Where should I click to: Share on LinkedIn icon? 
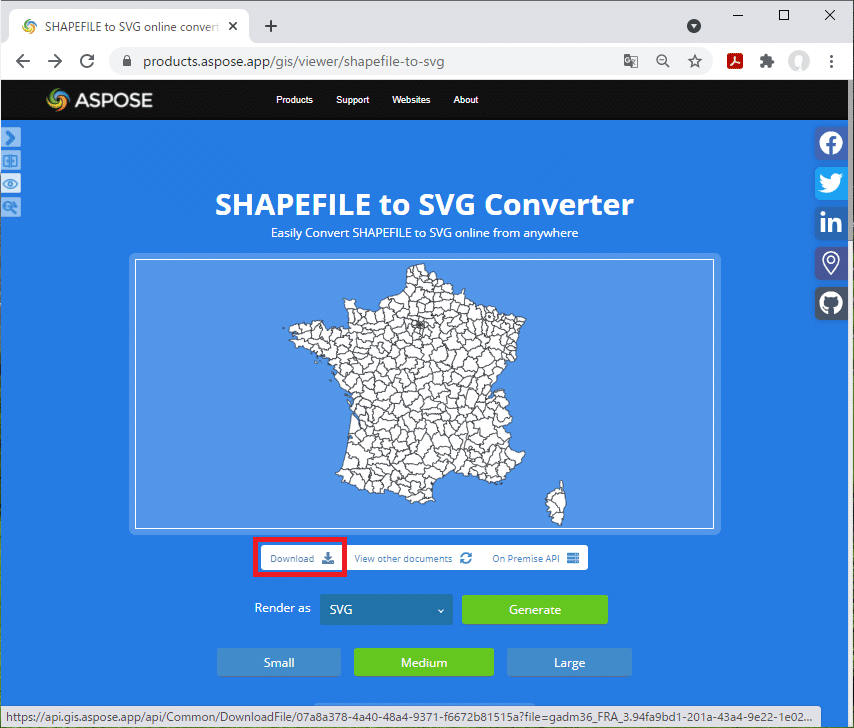point(831,223)
